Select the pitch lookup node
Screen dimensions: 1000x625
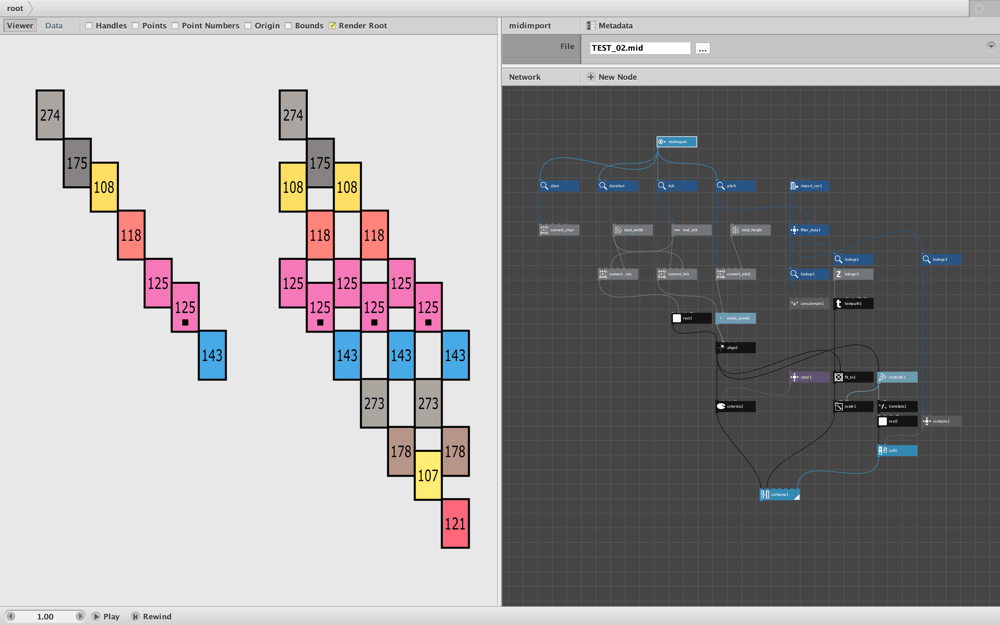coord(736,186)
